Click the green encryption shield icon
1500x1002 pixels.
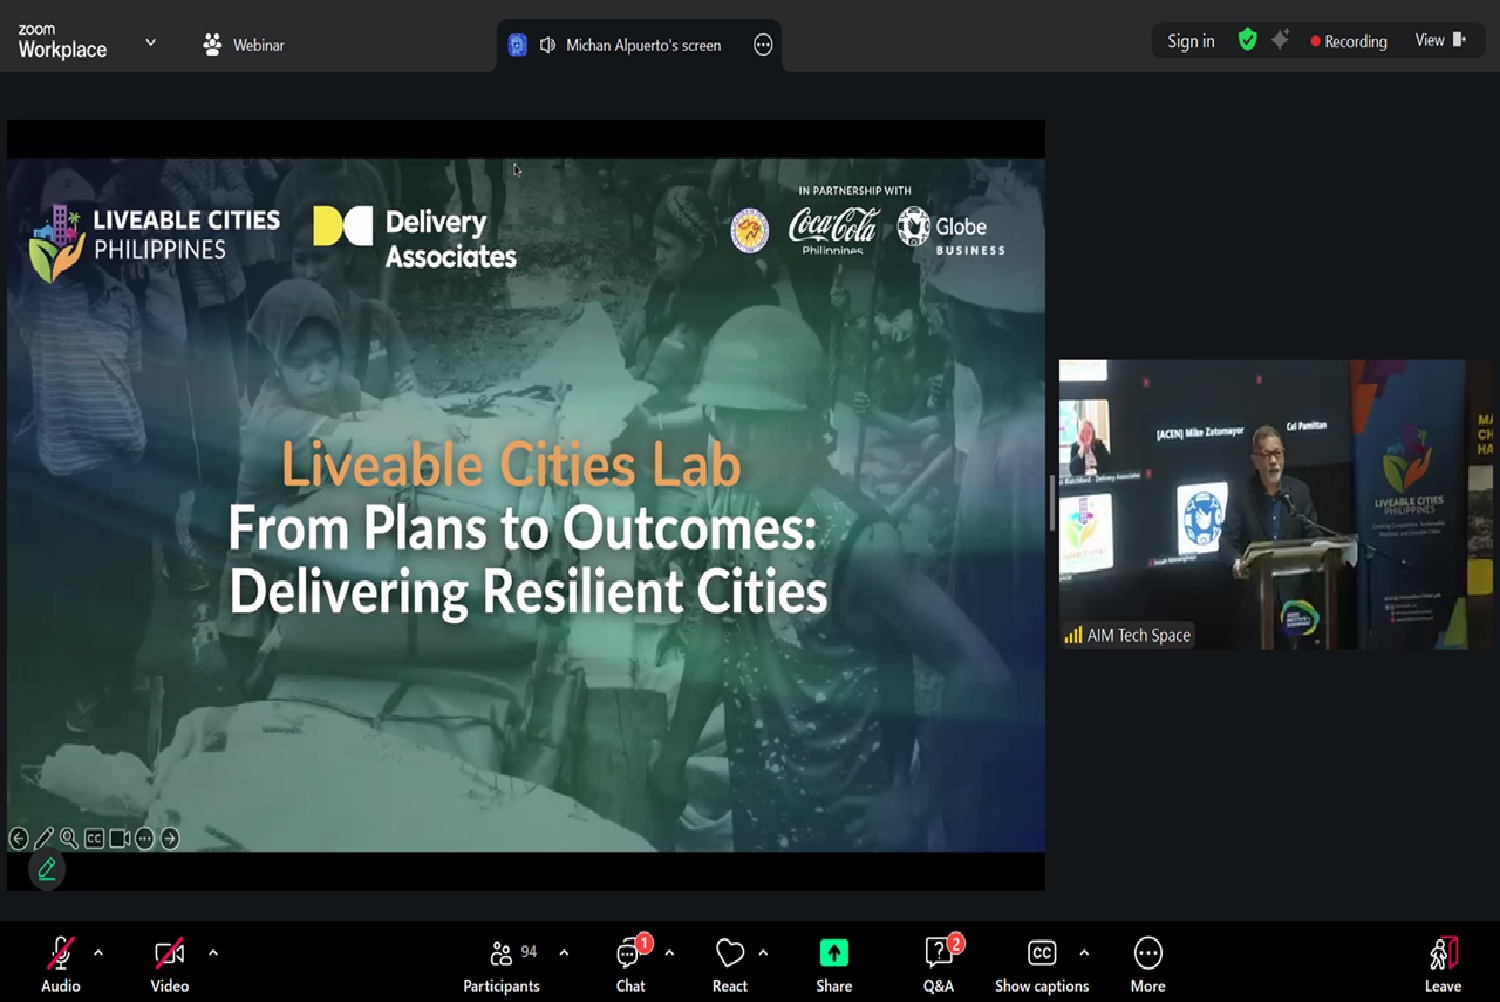1247,40
